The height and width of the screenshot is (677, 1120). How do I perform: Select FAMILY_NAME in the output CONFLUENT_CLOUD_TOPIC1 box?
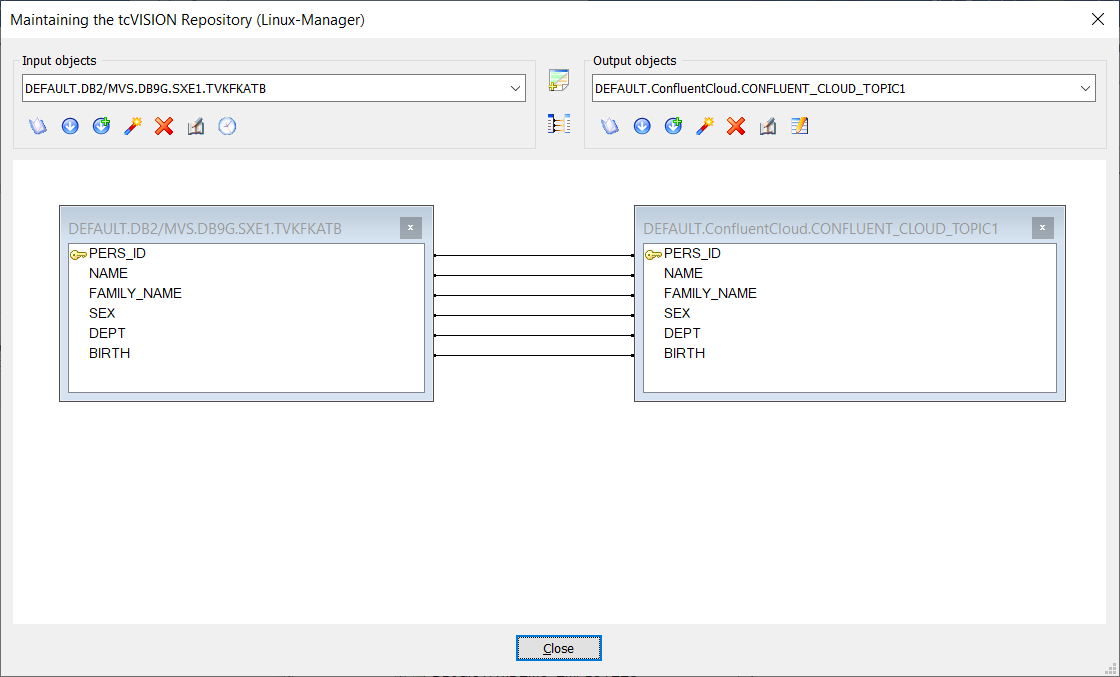(x=710, y=294)
